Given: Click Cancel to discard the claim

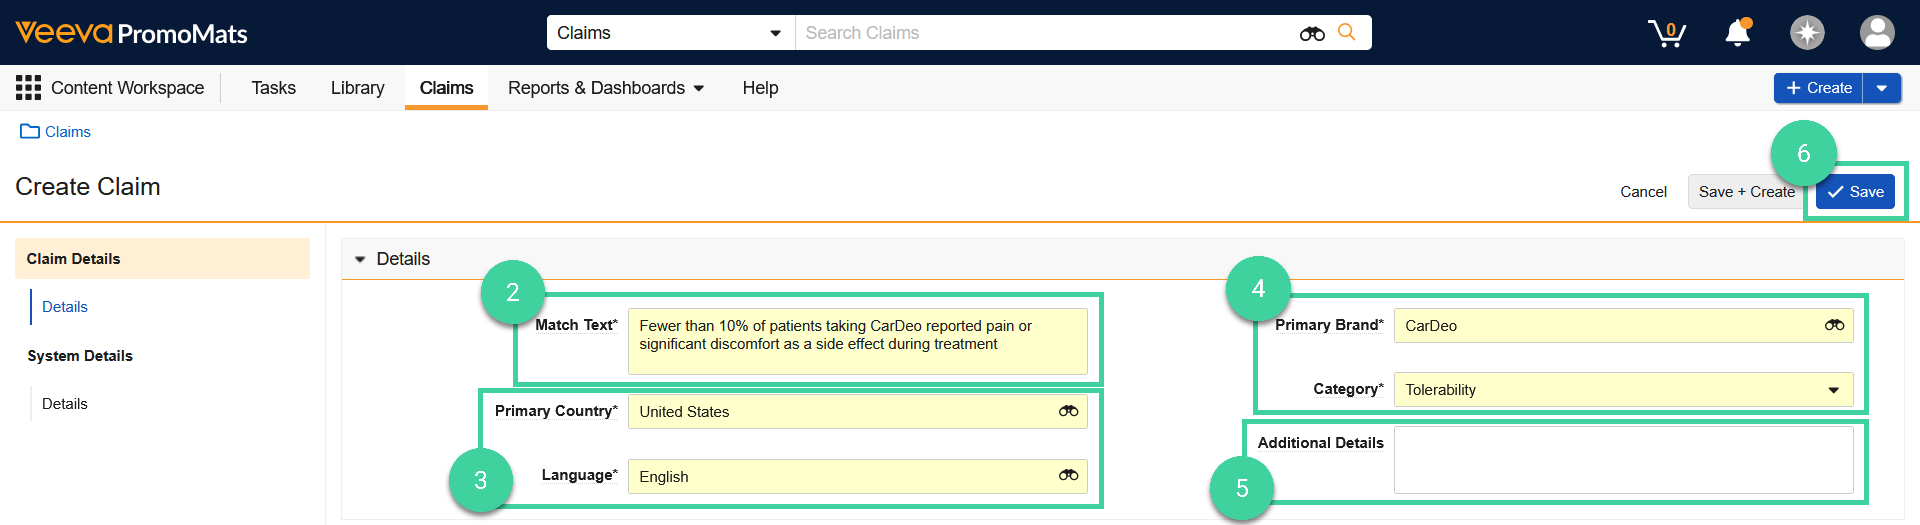Looking at the screenshot, I should [1643, 192].
